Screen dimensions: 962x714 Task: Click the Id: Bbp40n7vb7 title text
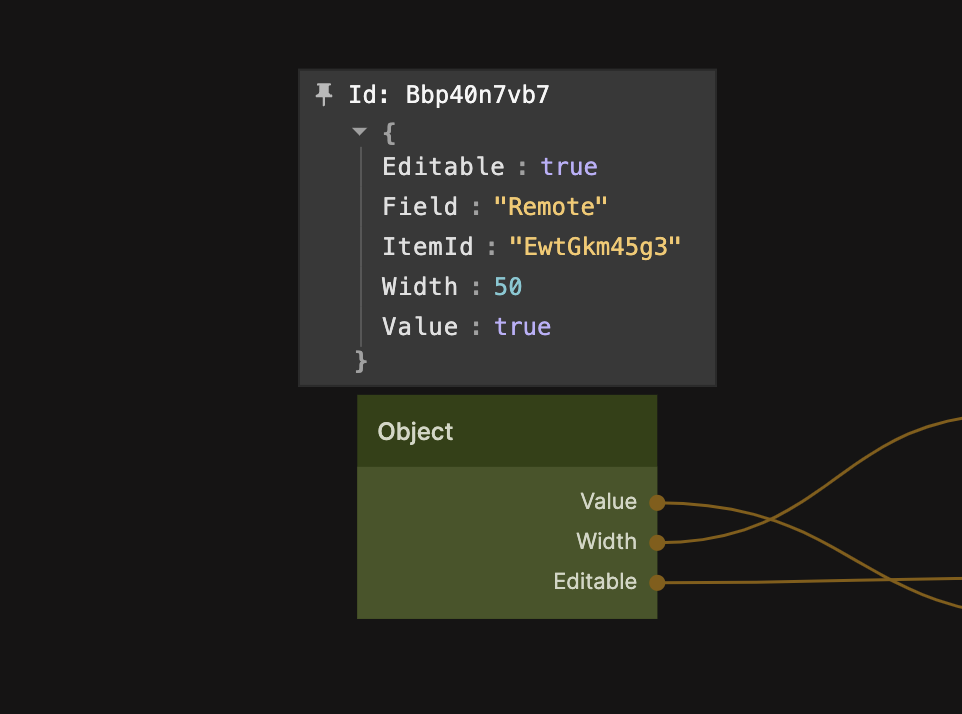tap(448, 96)
